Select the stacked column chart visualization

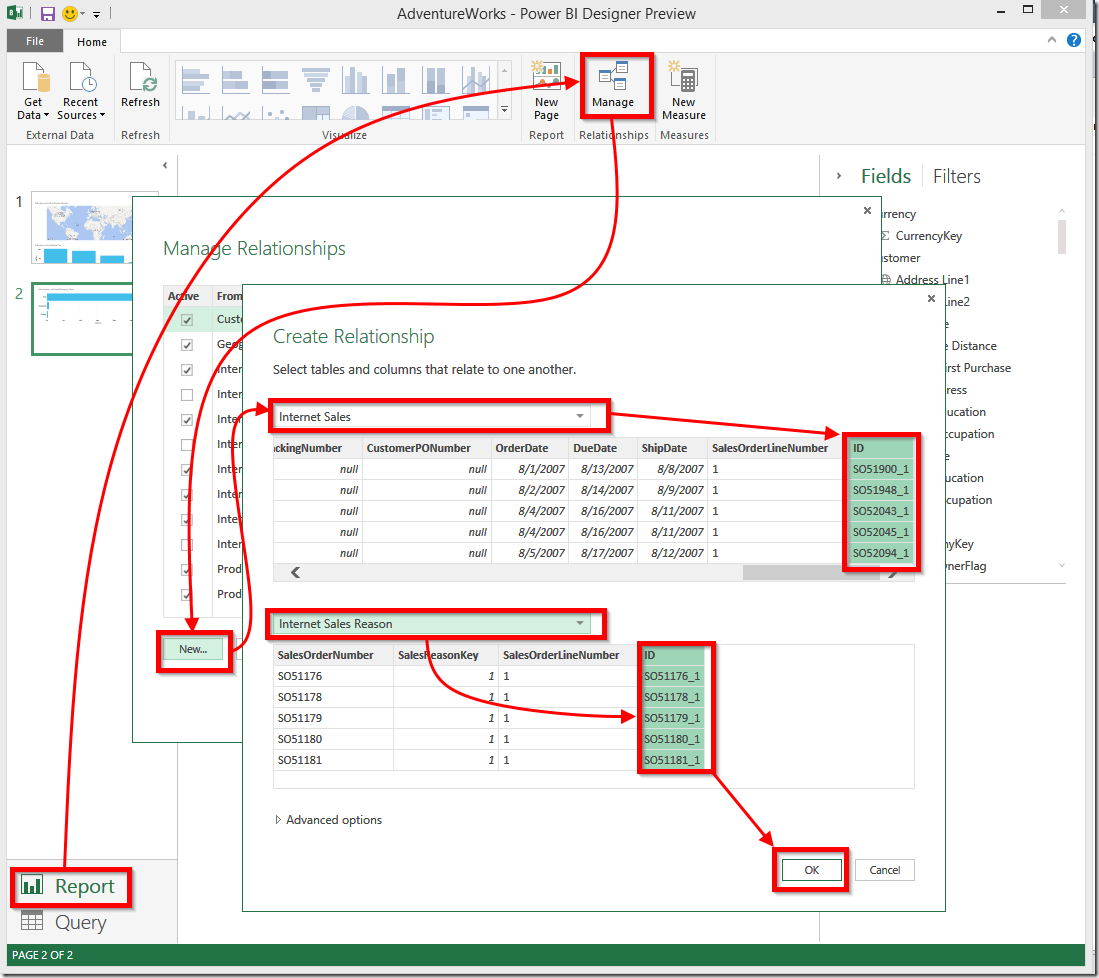click(395, 81)
